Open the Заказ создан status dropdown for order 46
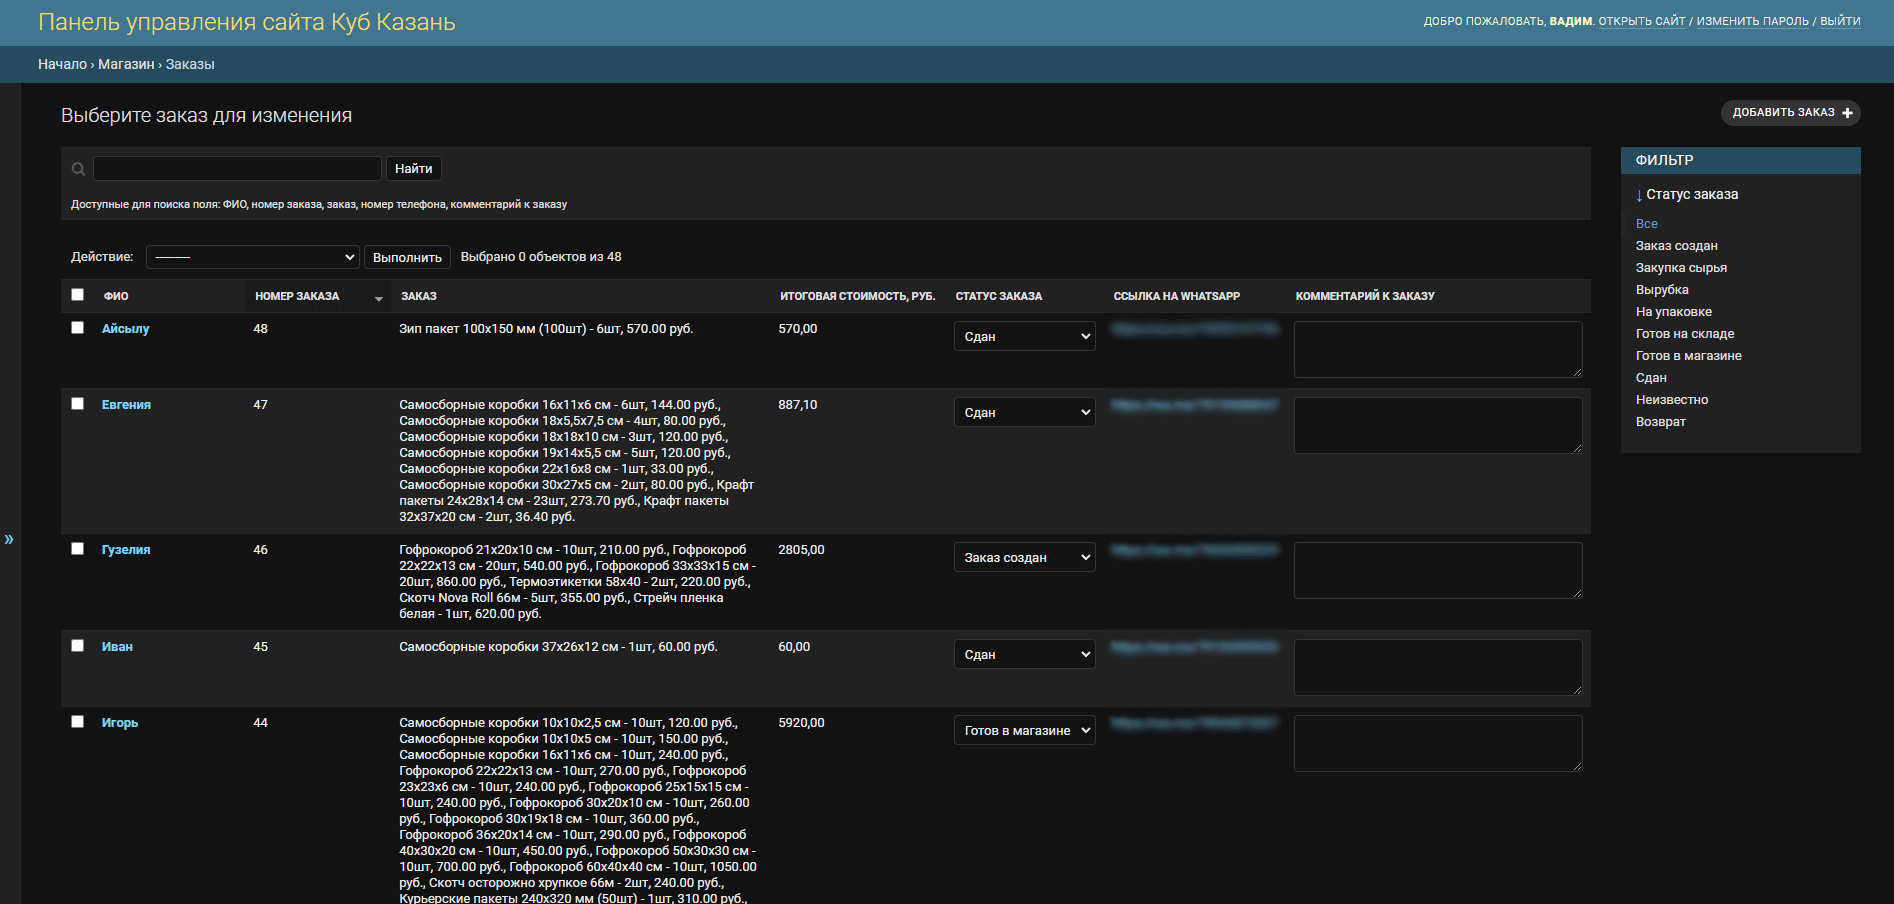The width and height of the screenshot is (1894, 904). pyautogui.click(x=1024, y=557)
